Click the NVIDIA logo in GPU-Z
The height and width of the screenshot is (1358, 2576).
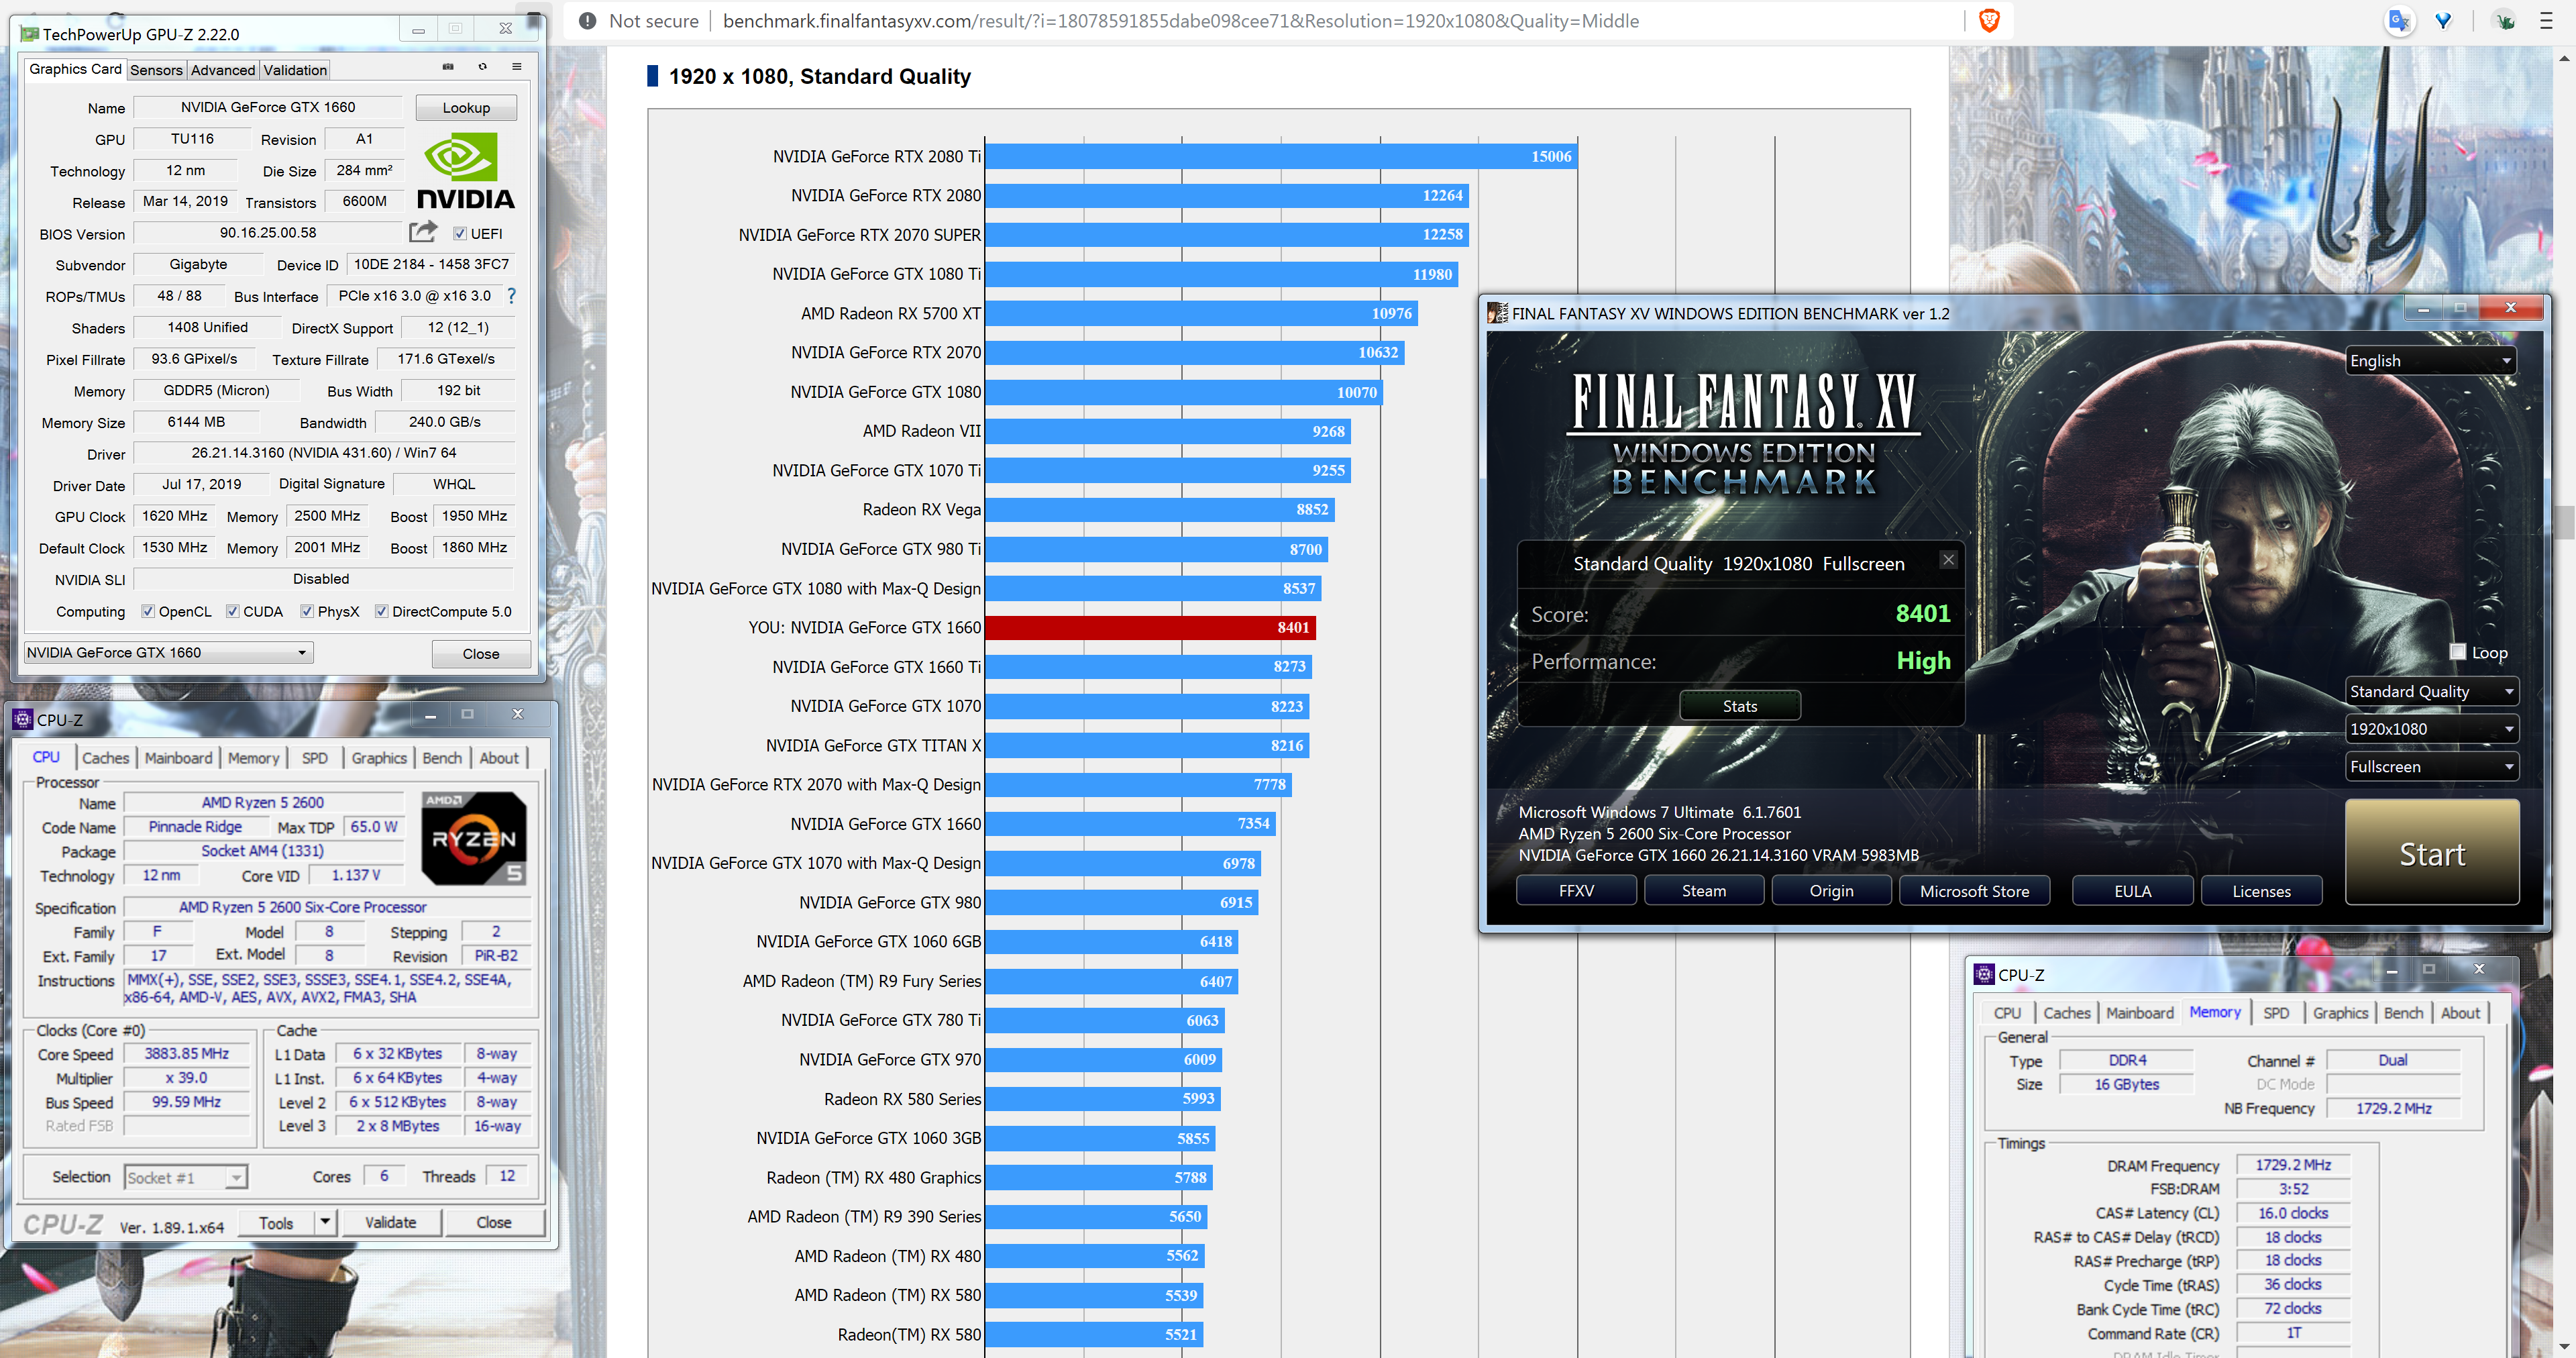point(465,172)
